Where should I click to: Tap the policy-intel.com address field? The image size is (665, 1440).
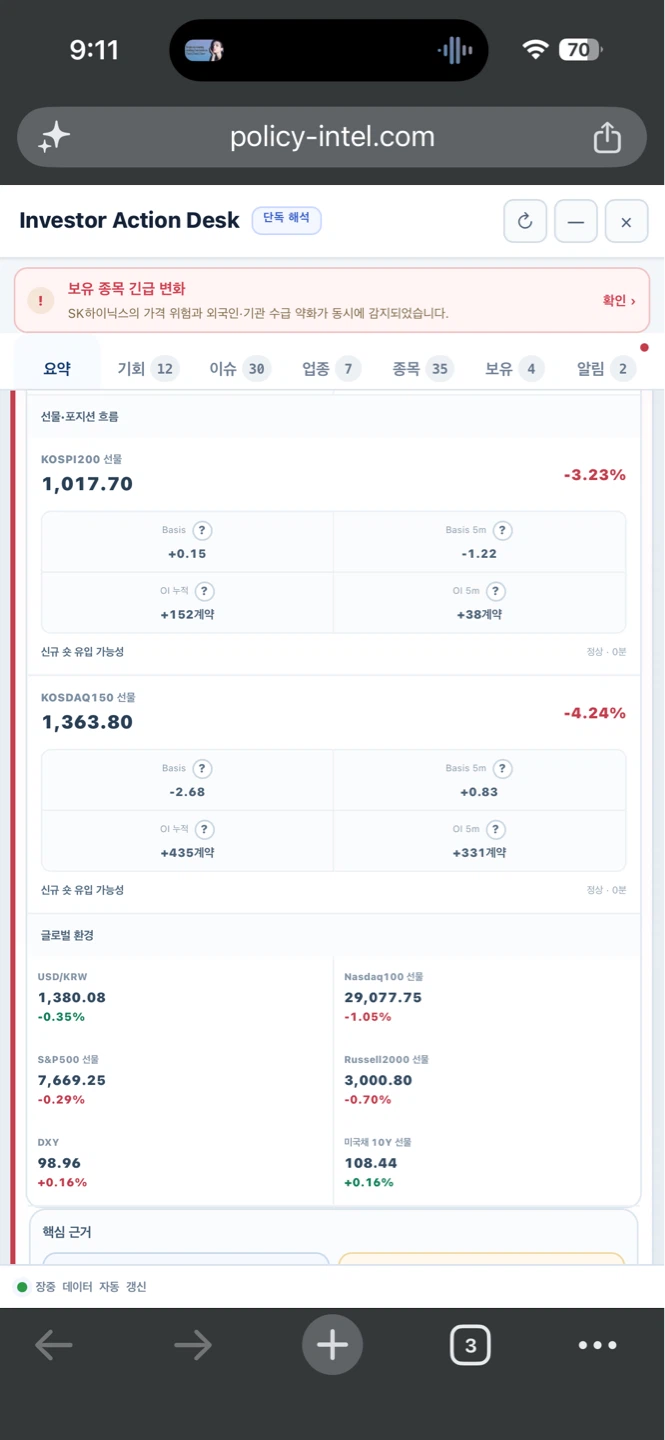coord(332,137)
